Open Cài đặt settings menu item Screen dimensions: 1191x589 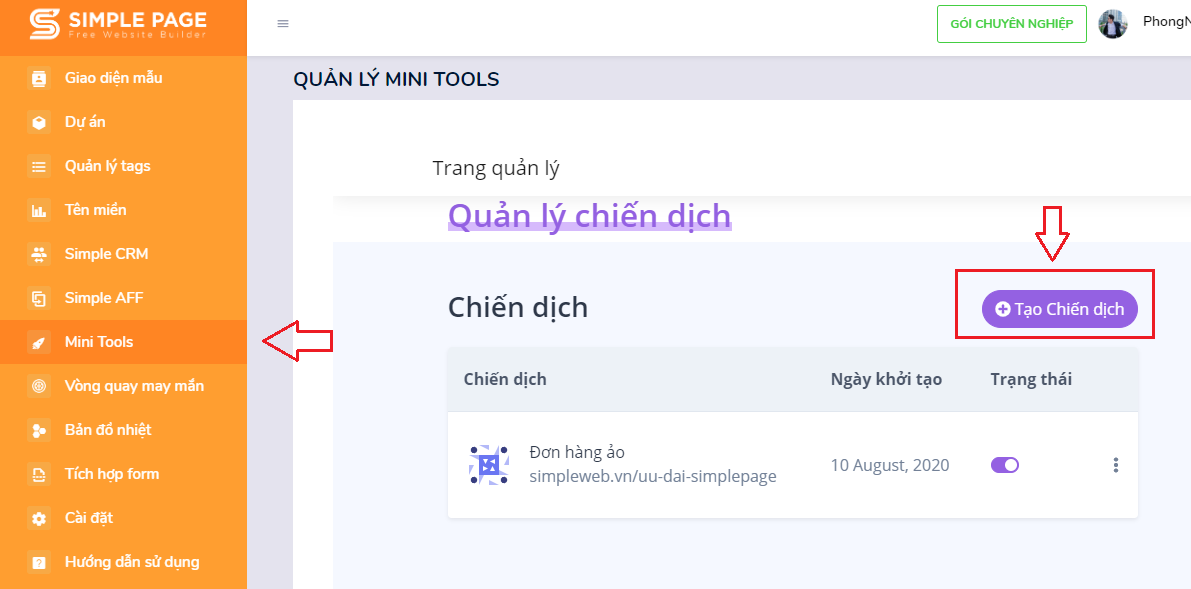[123, 518]
